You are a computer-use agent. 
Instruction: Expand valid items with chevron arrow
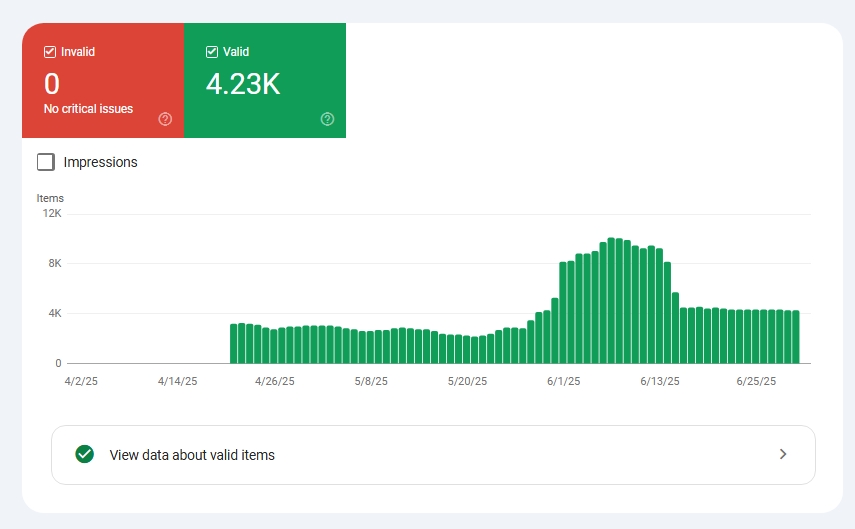point(783,454)
